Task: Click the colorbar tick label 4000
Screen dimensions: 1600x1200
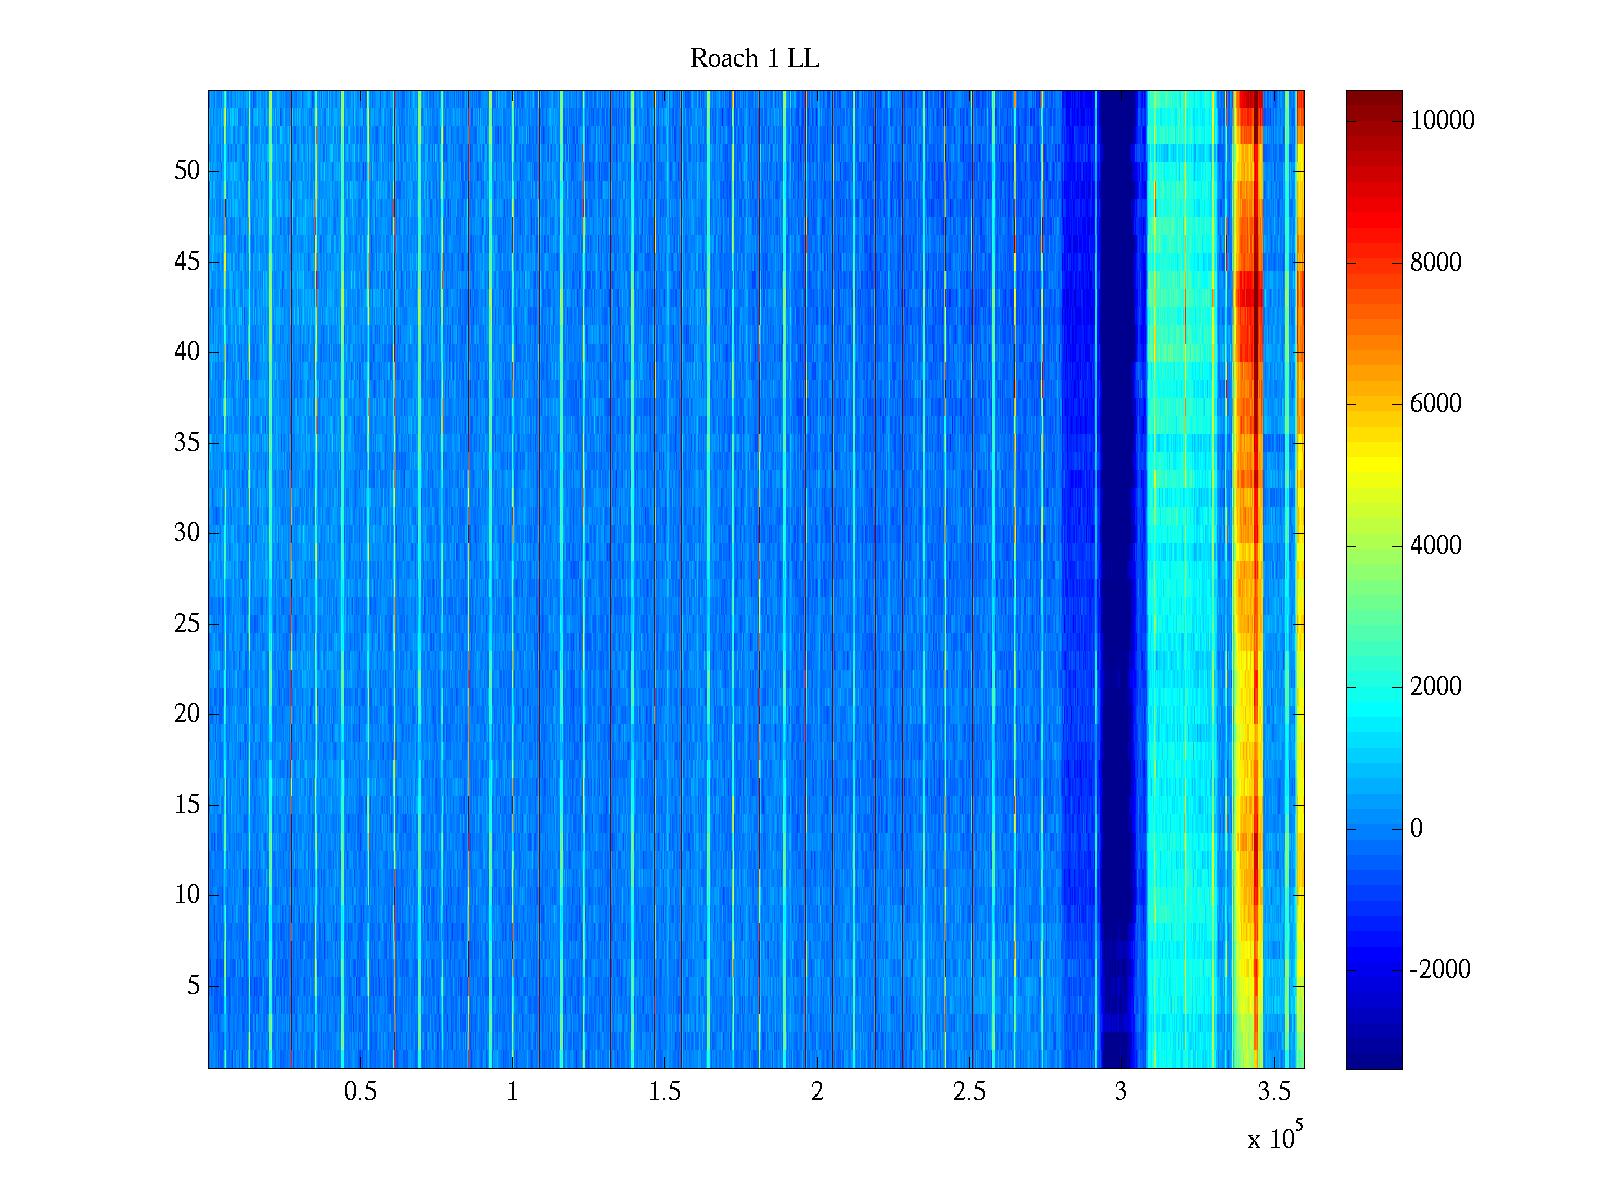Action: (x=1435, y=546)
